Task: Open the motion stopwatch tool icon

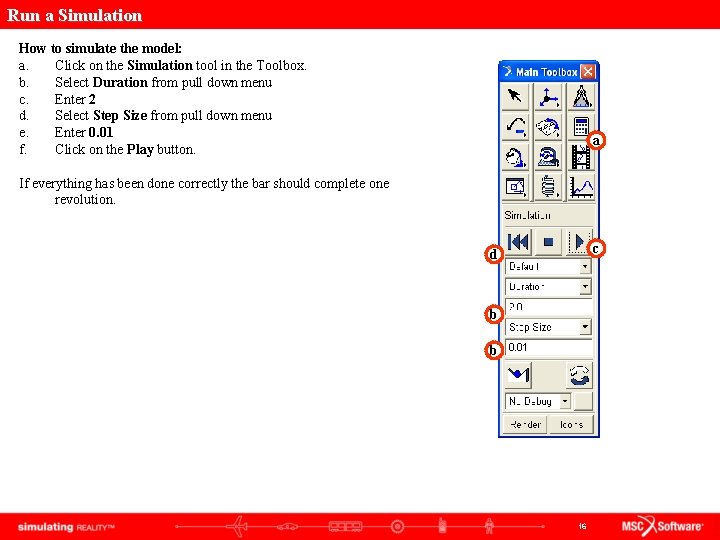Action: click(515, 157)
